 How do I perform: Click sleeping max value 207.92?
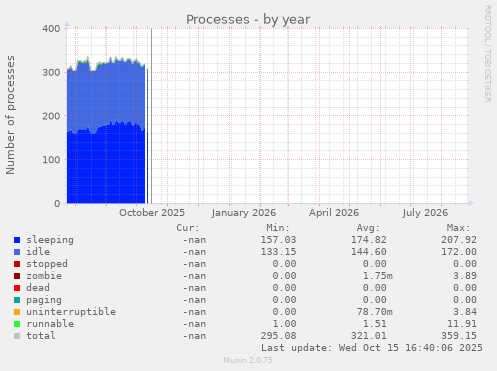(x=459, y=240)
